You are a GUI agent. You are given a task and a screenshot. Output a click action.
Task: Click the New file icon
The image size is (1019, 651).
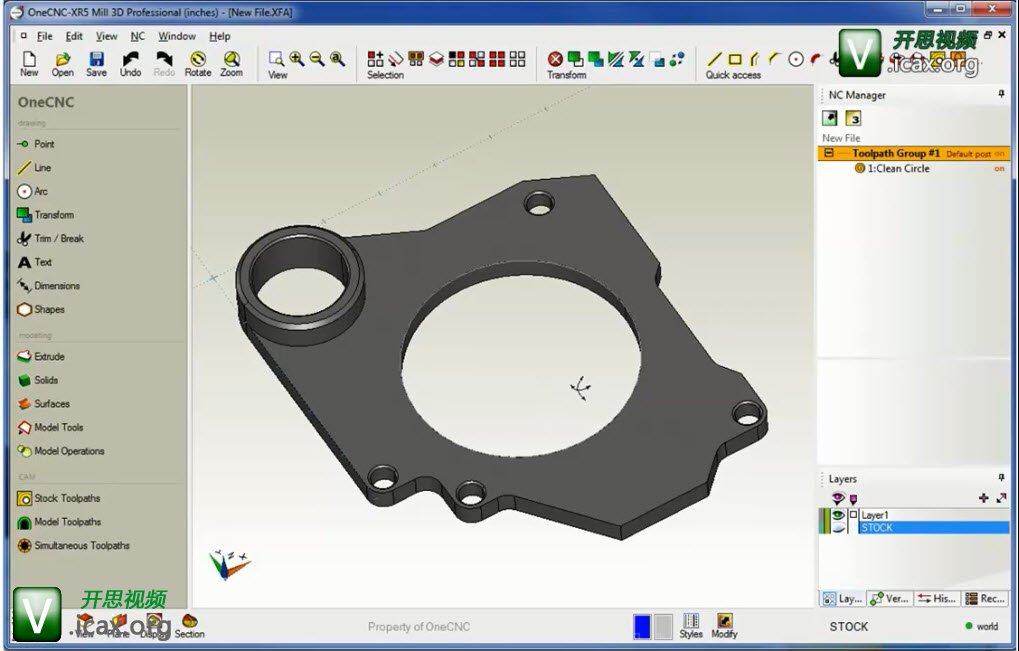point(29,63)
